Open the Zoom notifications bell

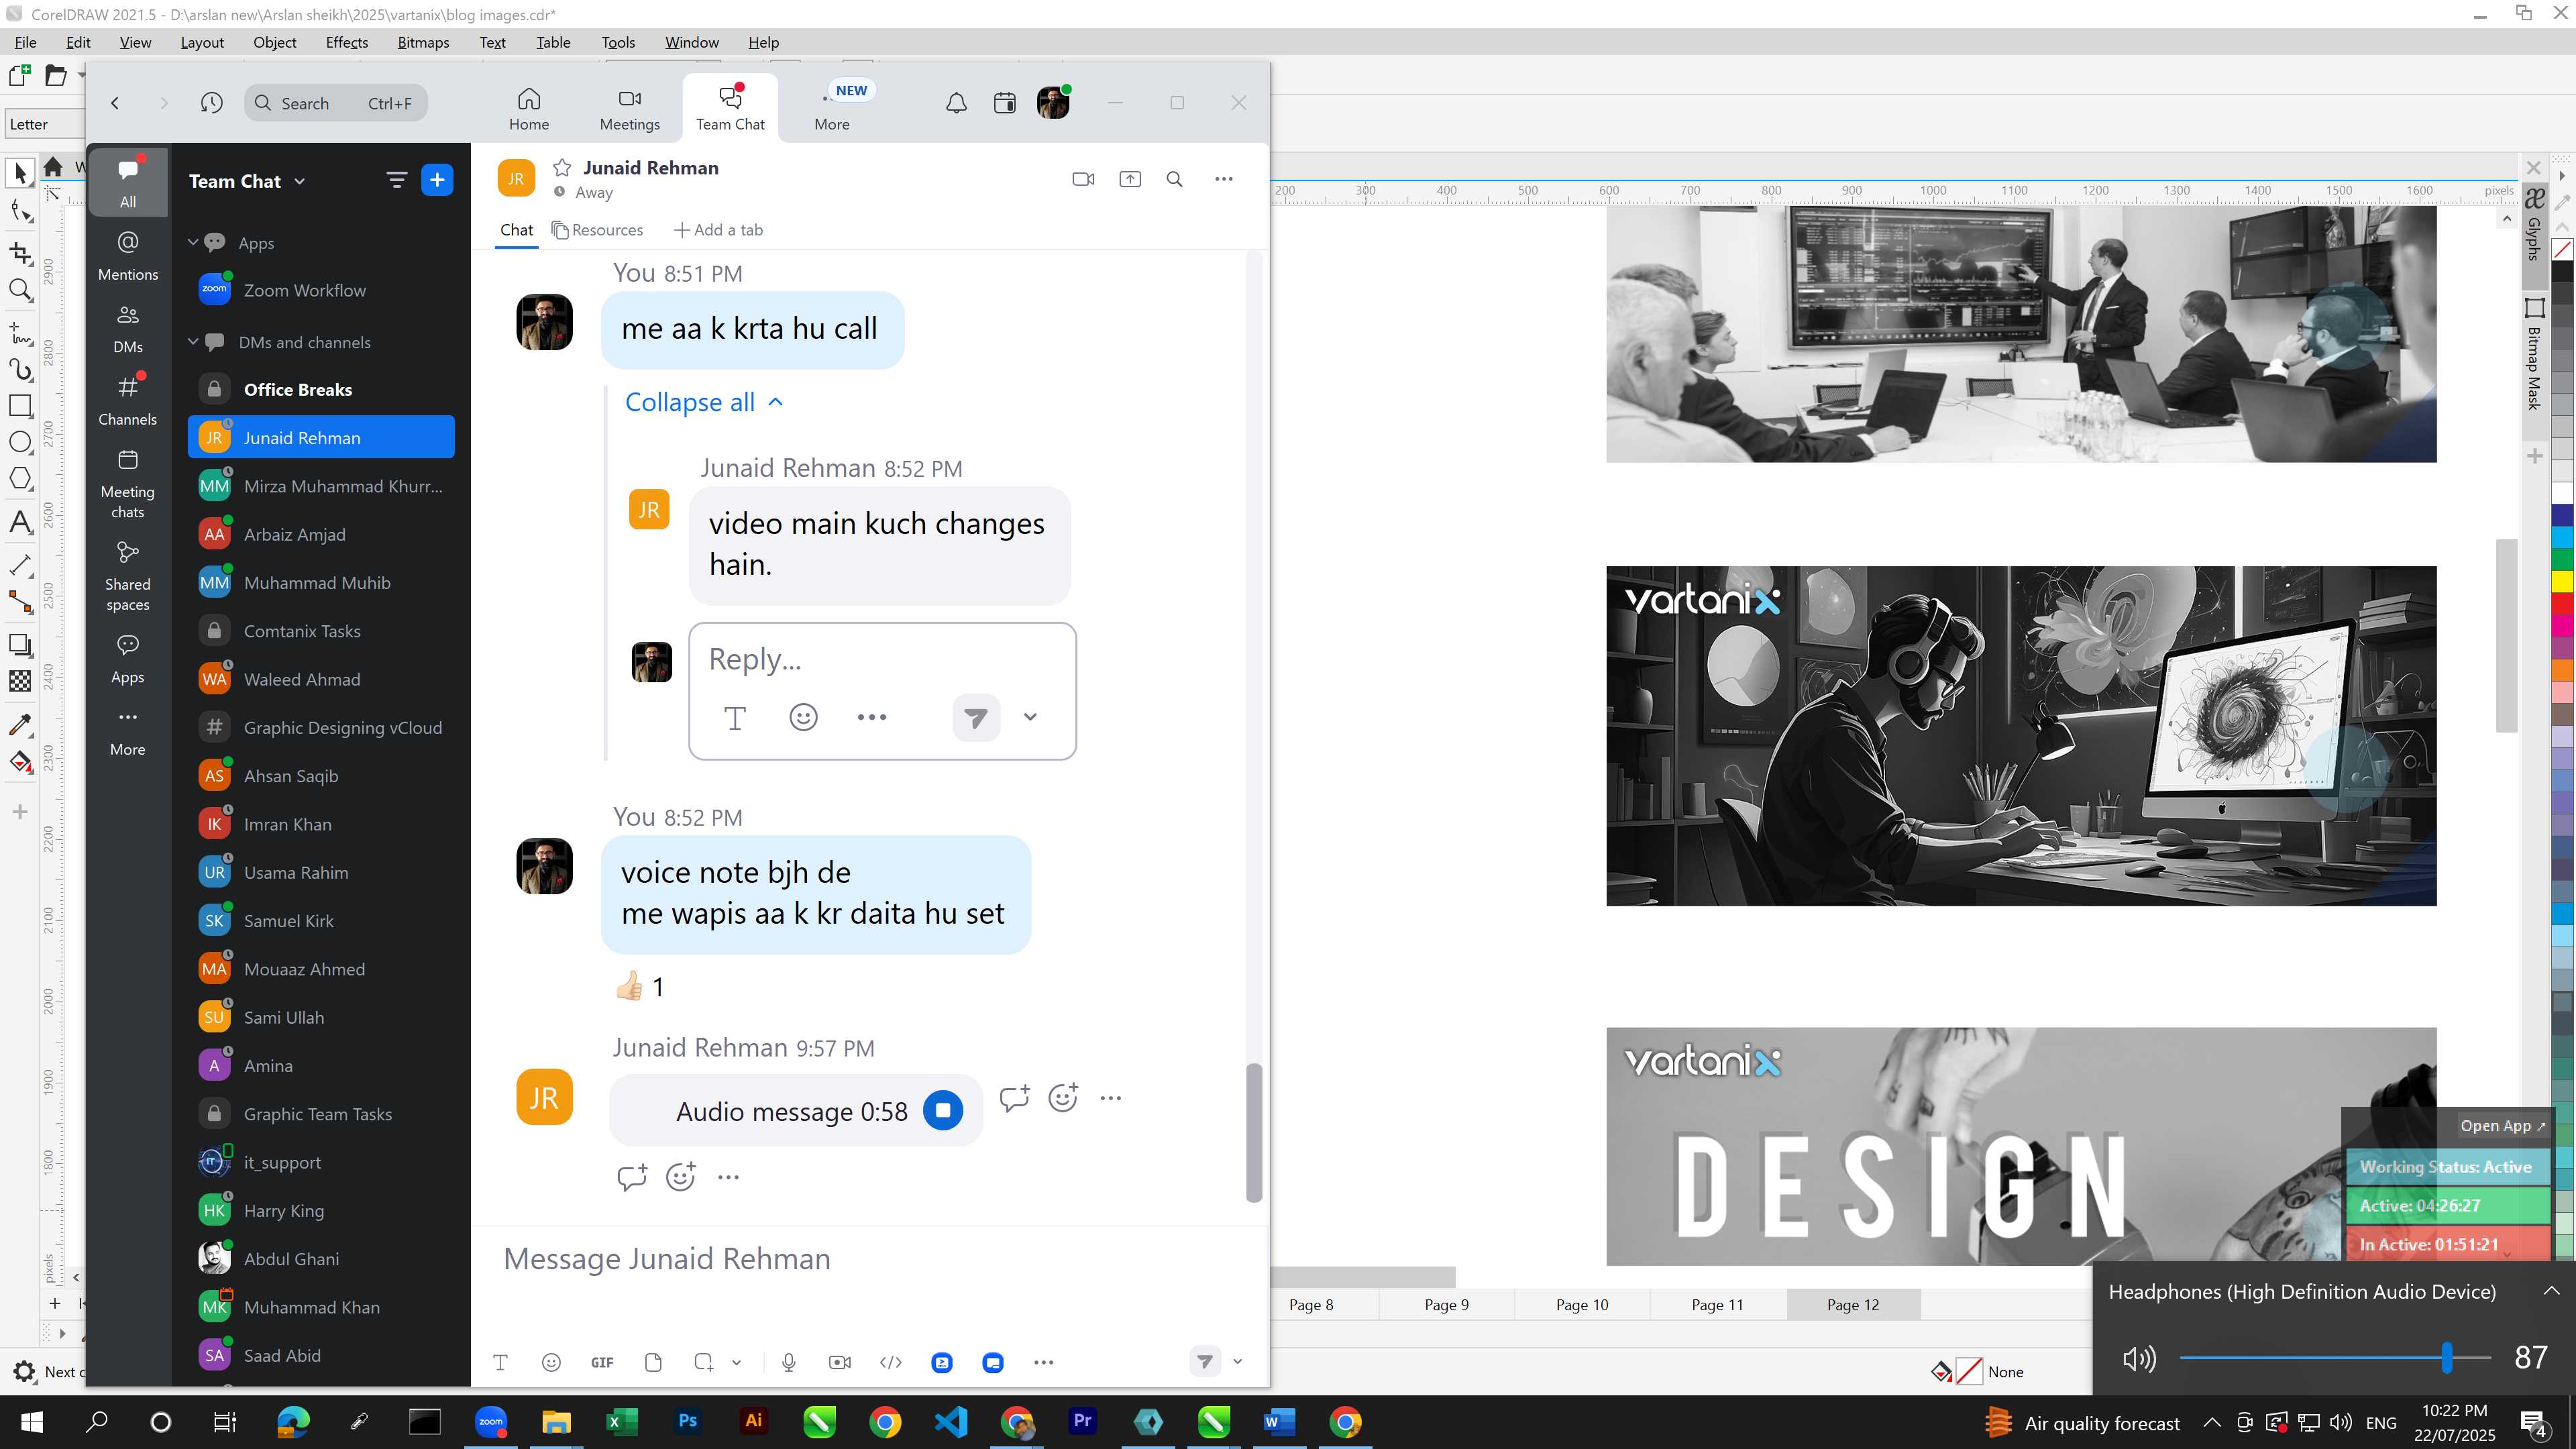point(956,103)
